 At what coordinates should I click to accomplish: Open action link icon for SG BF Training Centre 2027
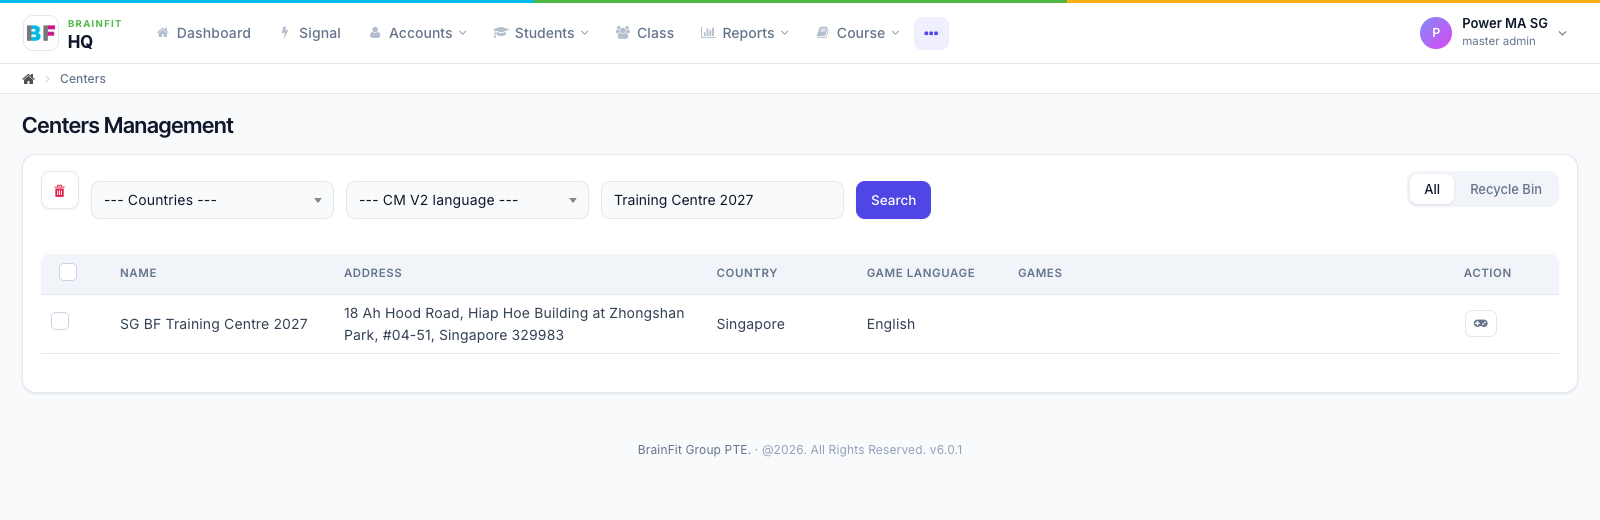(1481, 323)
